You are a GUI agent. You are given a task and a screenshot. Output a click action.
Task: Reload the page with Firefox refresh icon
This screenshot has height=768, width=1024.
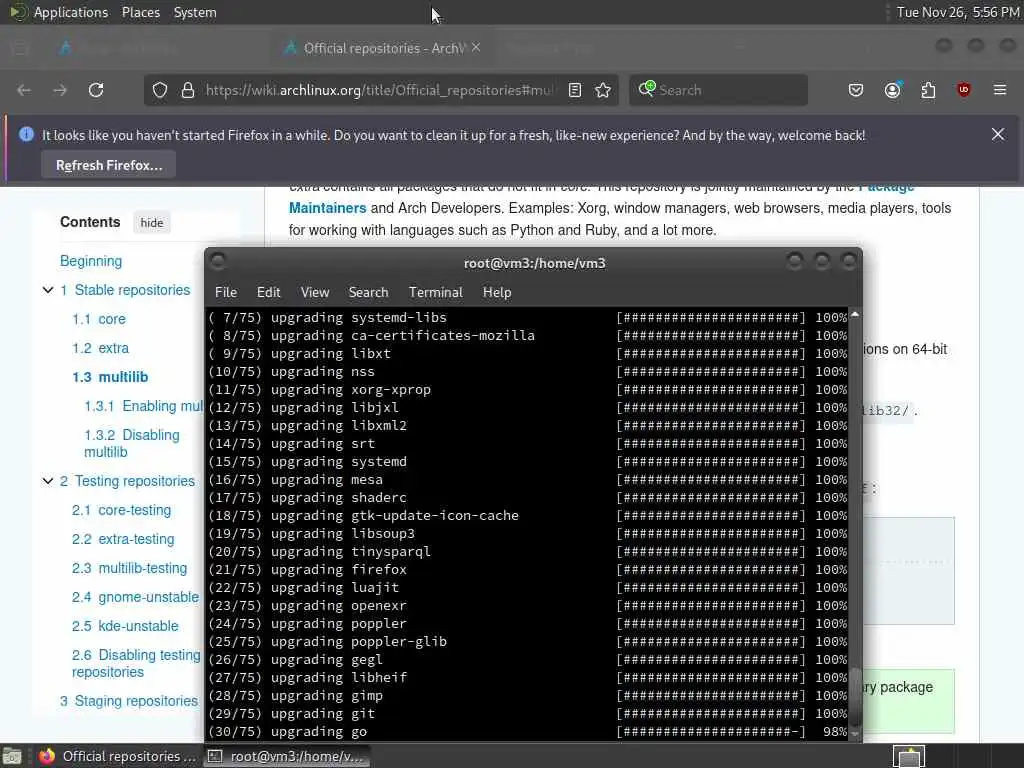click(x=96, y=90)
